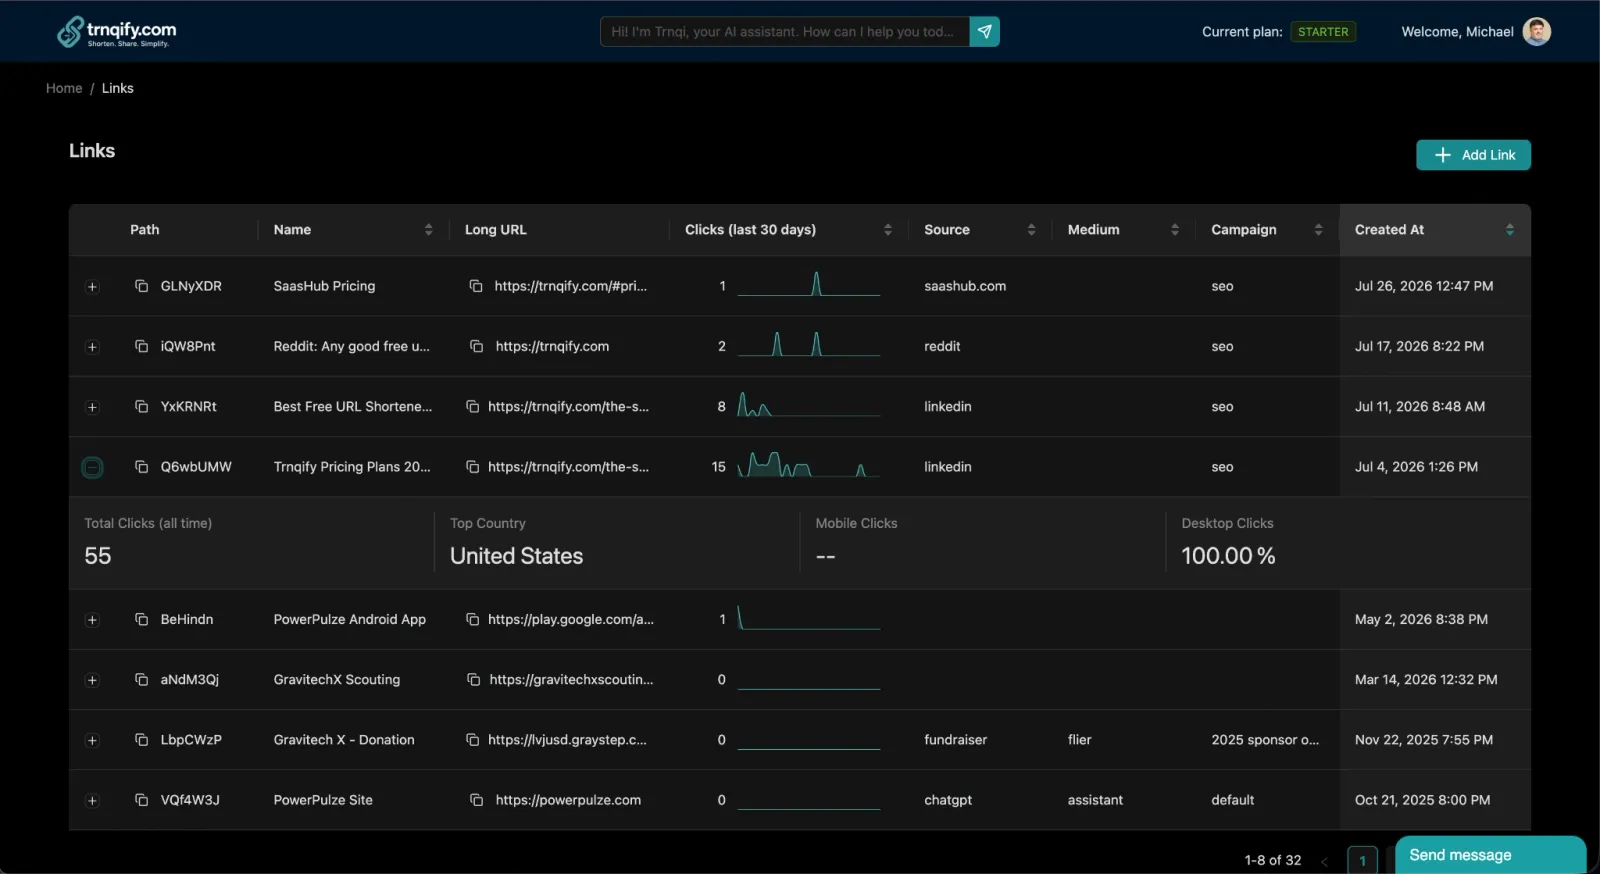
Task: Send message to Trnqi assistant via paper-plane icon
Action: (985, 32)
